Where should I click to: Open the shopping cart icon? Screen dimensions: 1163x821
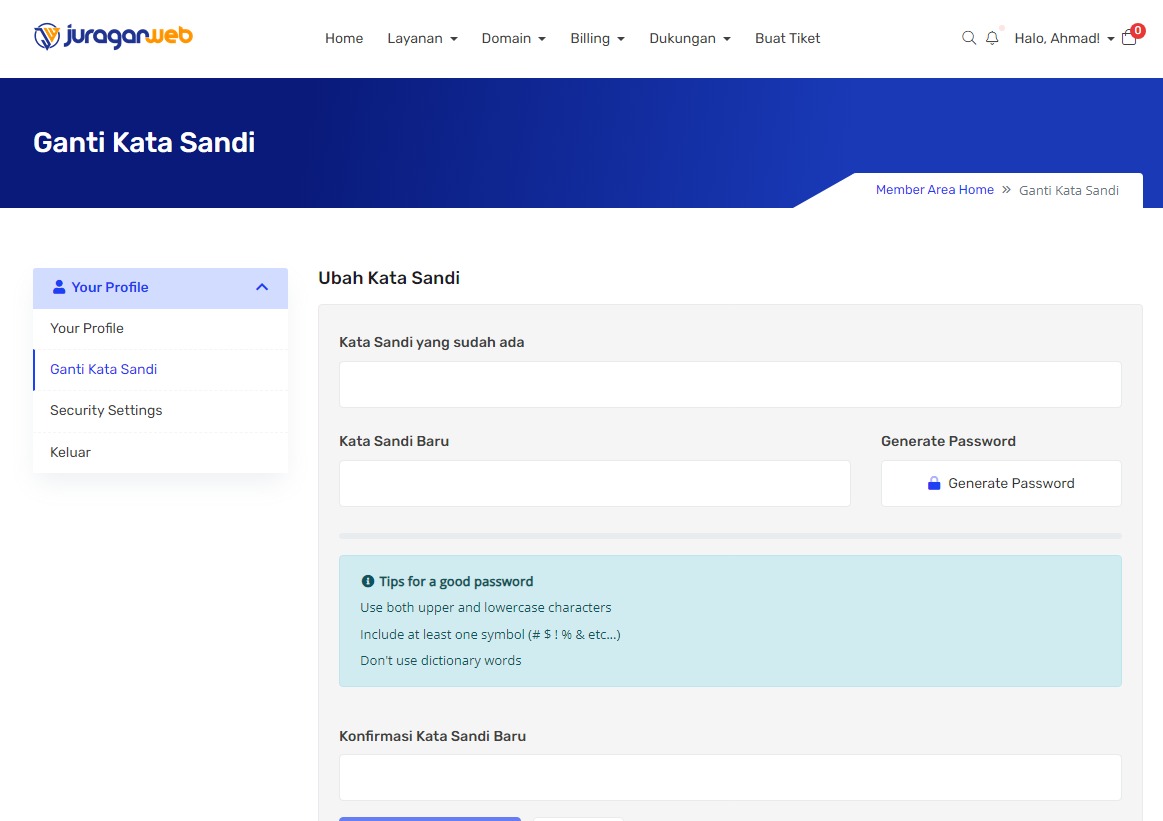[1129, 38]
